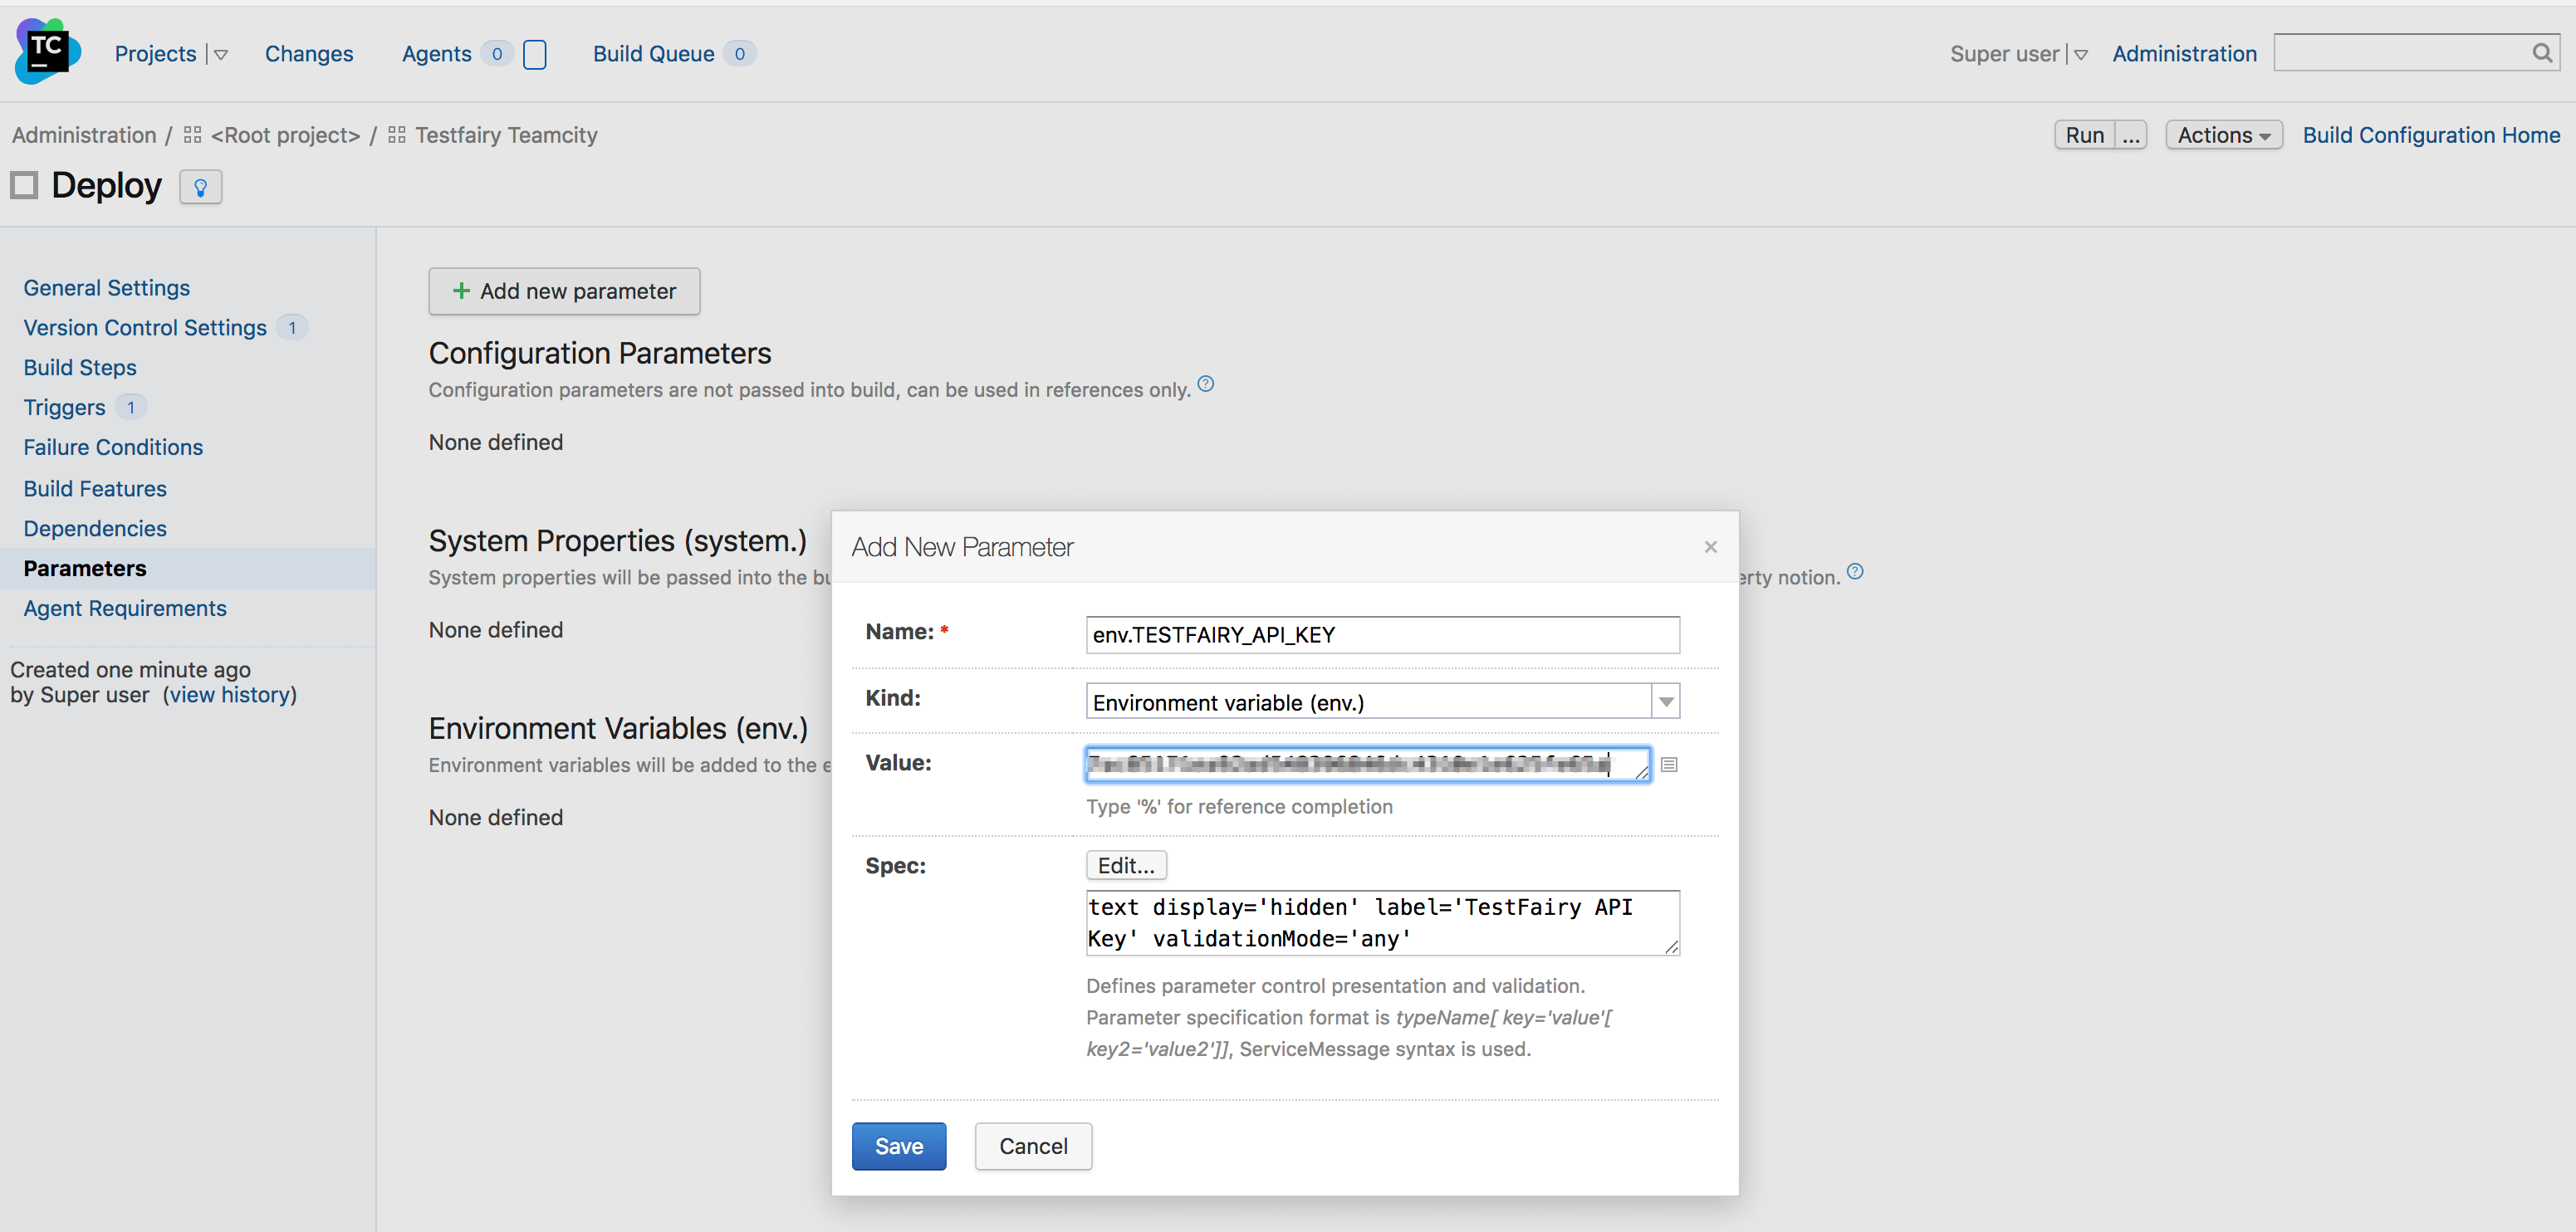Click the Edit spec button
The image size is (2576, 1232).
click(1125, 866)
